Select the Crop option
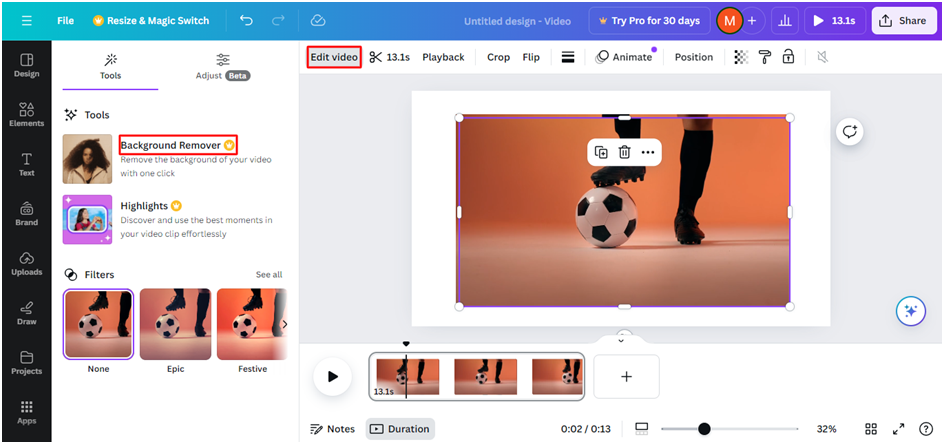Viewport: 944px width, 444px height. point(498,57)
